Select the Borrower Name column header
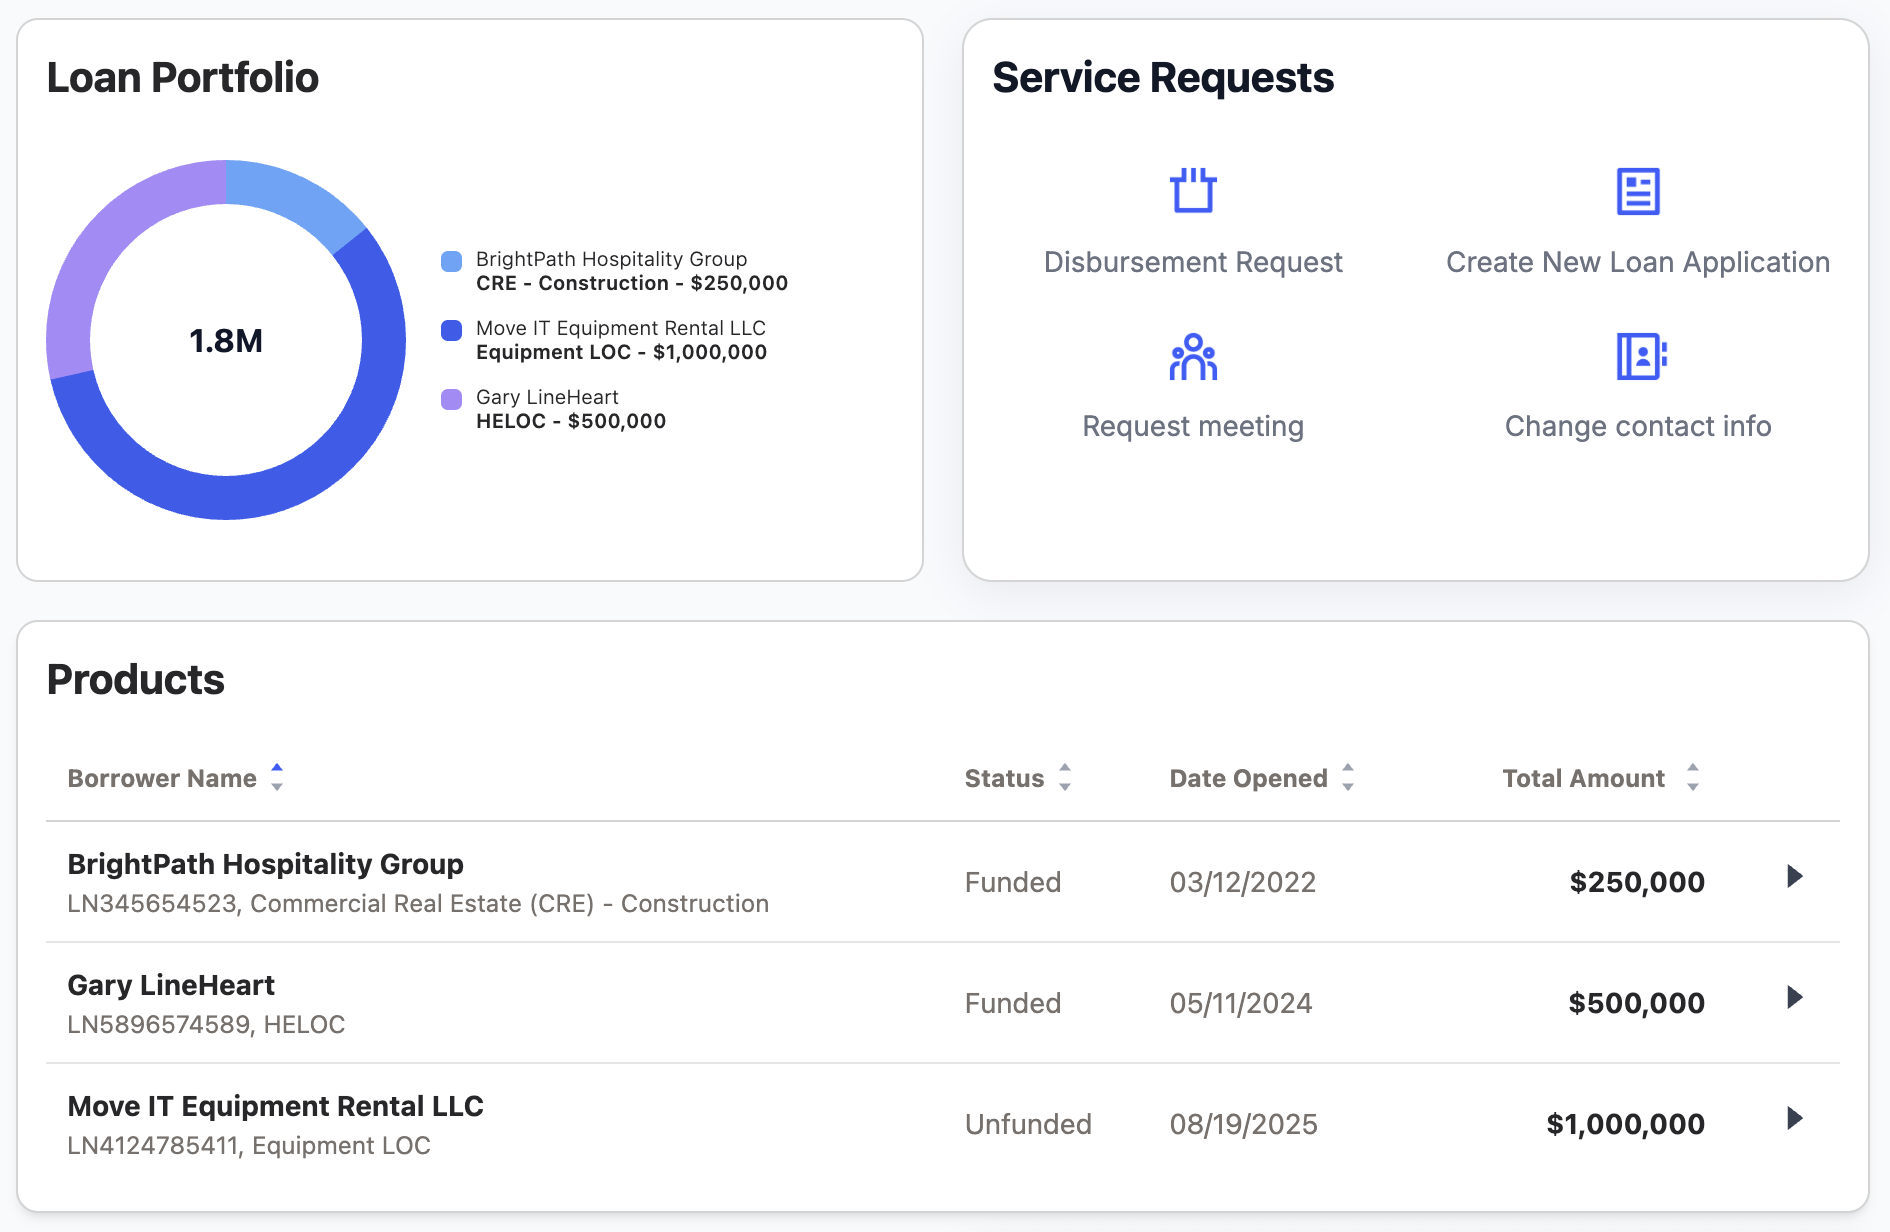 (x=162, y=778)
